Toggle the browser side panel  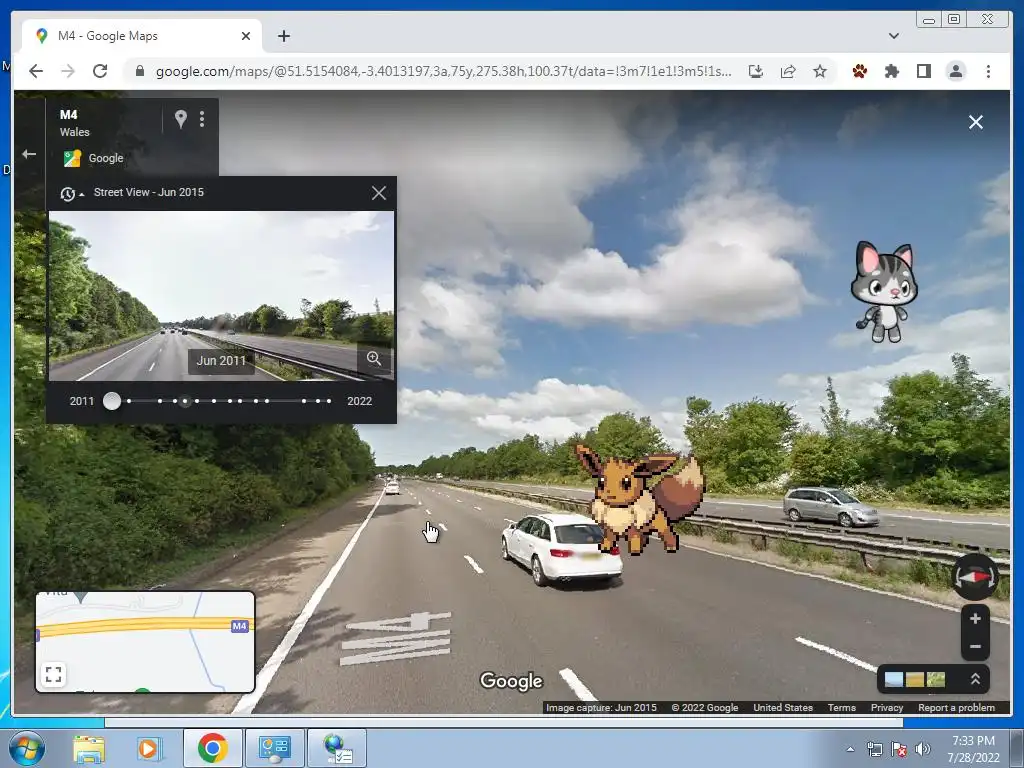[923, 71]
